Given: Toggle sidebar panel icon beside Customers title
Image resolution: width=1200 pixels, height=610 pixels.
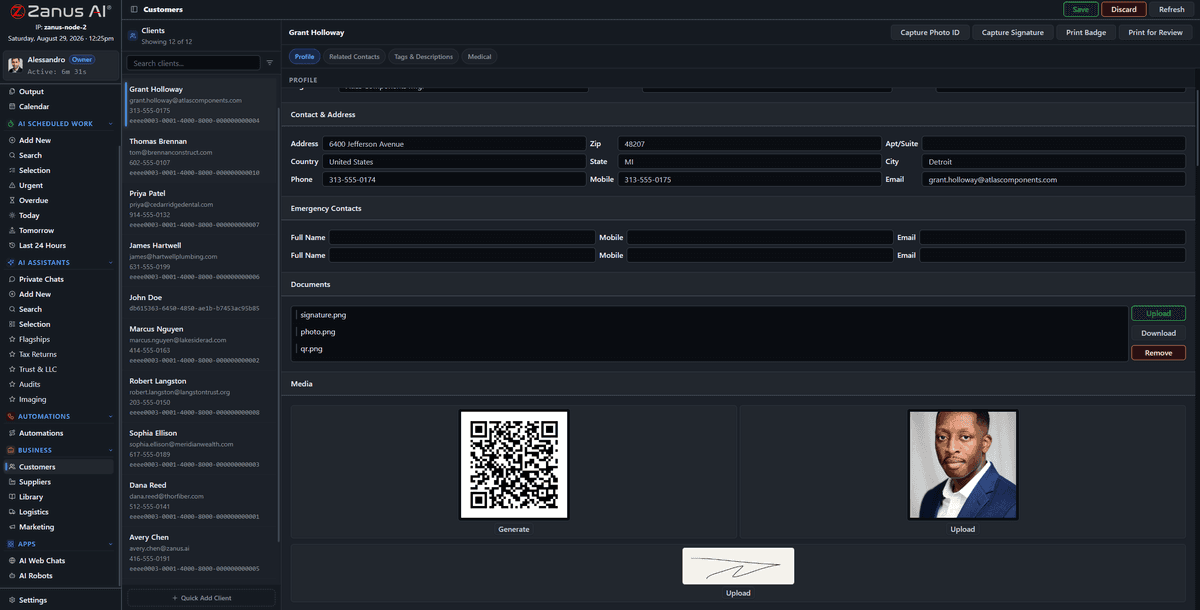Looking at the screenshot, I should tap(134, 9).
